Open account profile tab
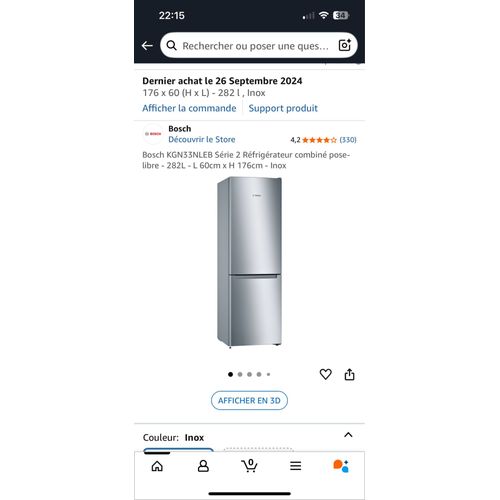500x500 pixels. (x=203, y=466)
